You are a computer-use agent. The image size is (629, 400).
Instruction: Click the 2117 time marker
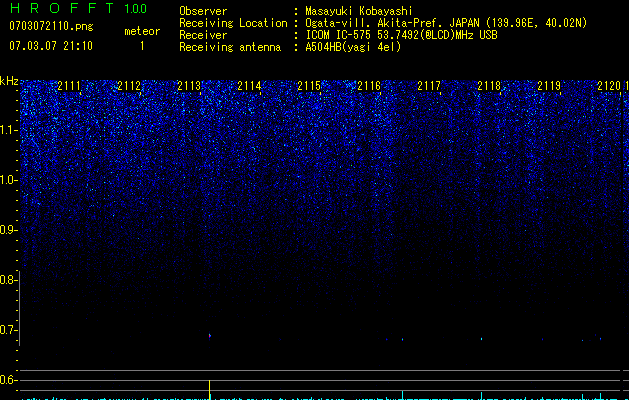pos(429,86)
